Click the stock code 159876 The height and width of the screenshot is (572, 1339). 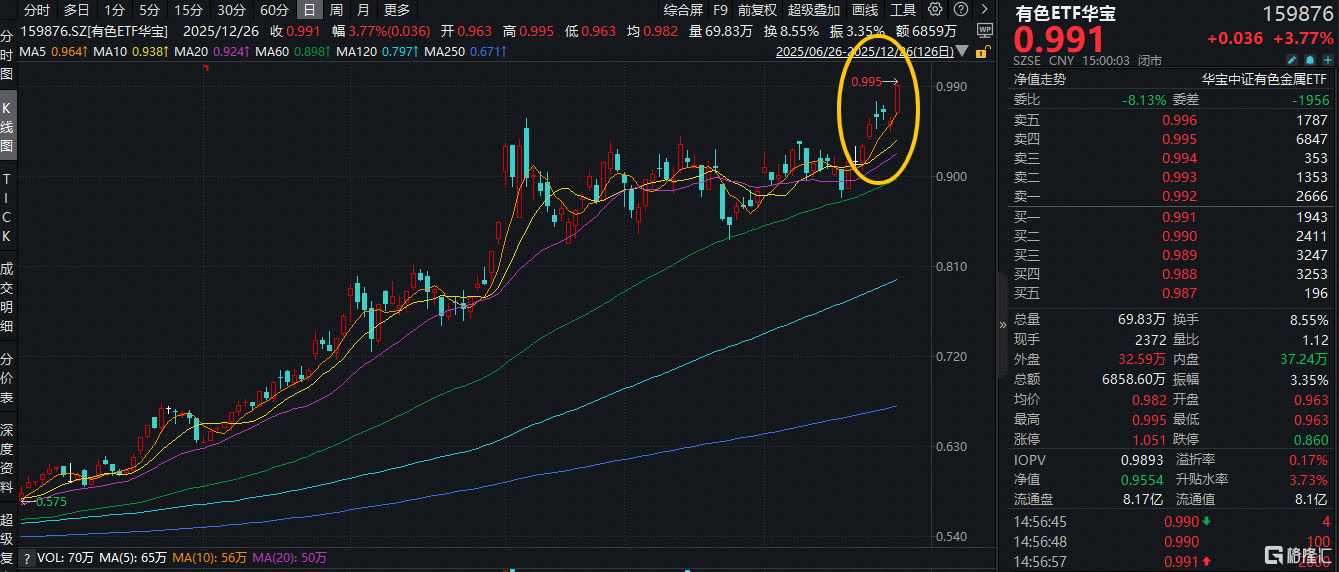[1298, 14]
